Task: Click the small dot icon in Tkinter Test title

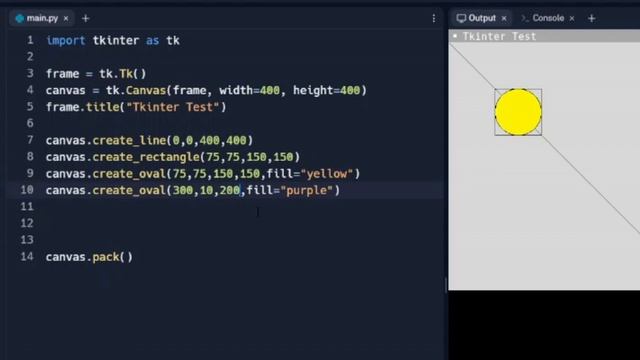Action: (x=455, y=36)
